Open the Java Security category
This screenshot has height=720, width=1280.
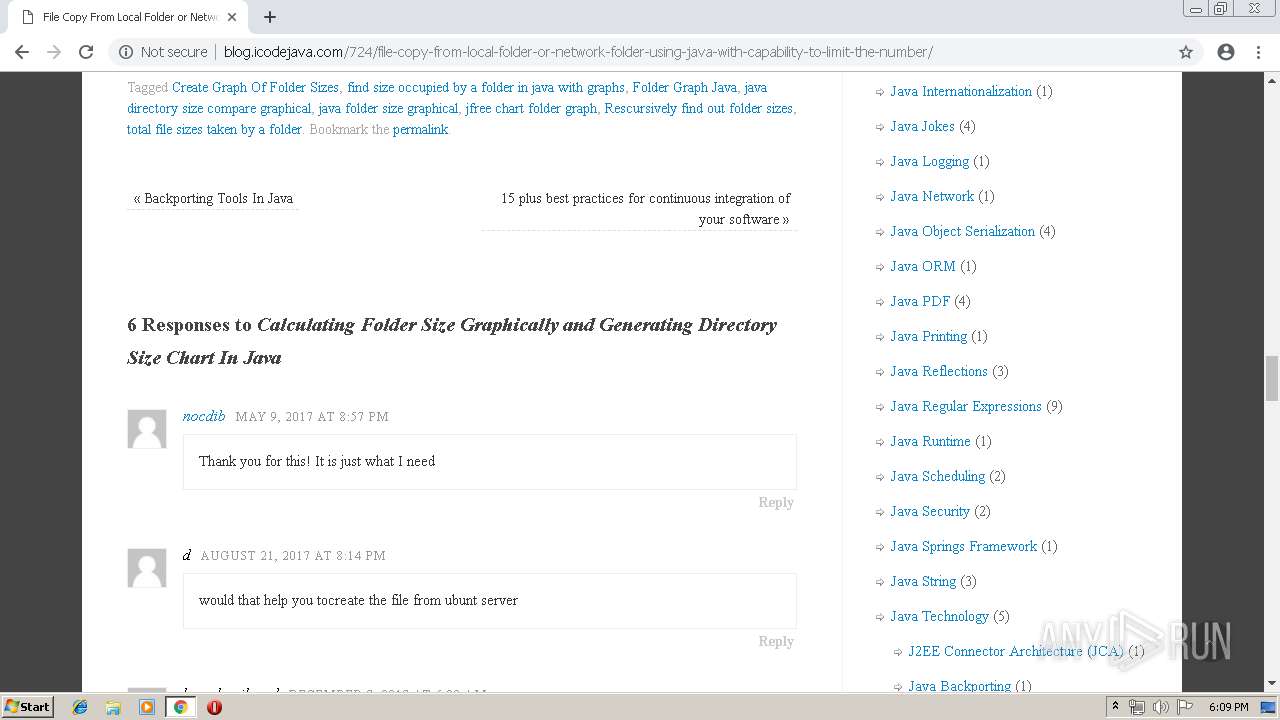(930, 511)
